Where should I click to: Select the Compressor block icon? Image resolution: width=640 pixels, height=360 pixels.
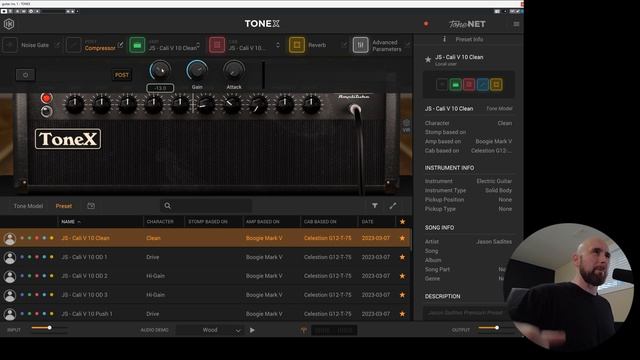(x=73, y=45)
